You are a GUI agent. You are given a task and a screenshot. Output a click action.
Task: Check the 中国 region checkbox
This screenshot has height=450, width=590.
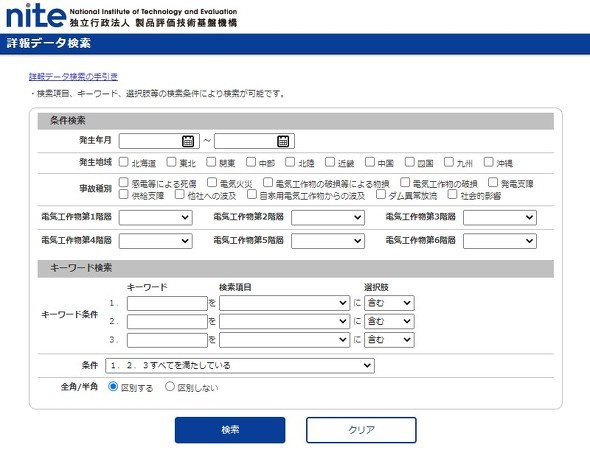tap(370, 162)
